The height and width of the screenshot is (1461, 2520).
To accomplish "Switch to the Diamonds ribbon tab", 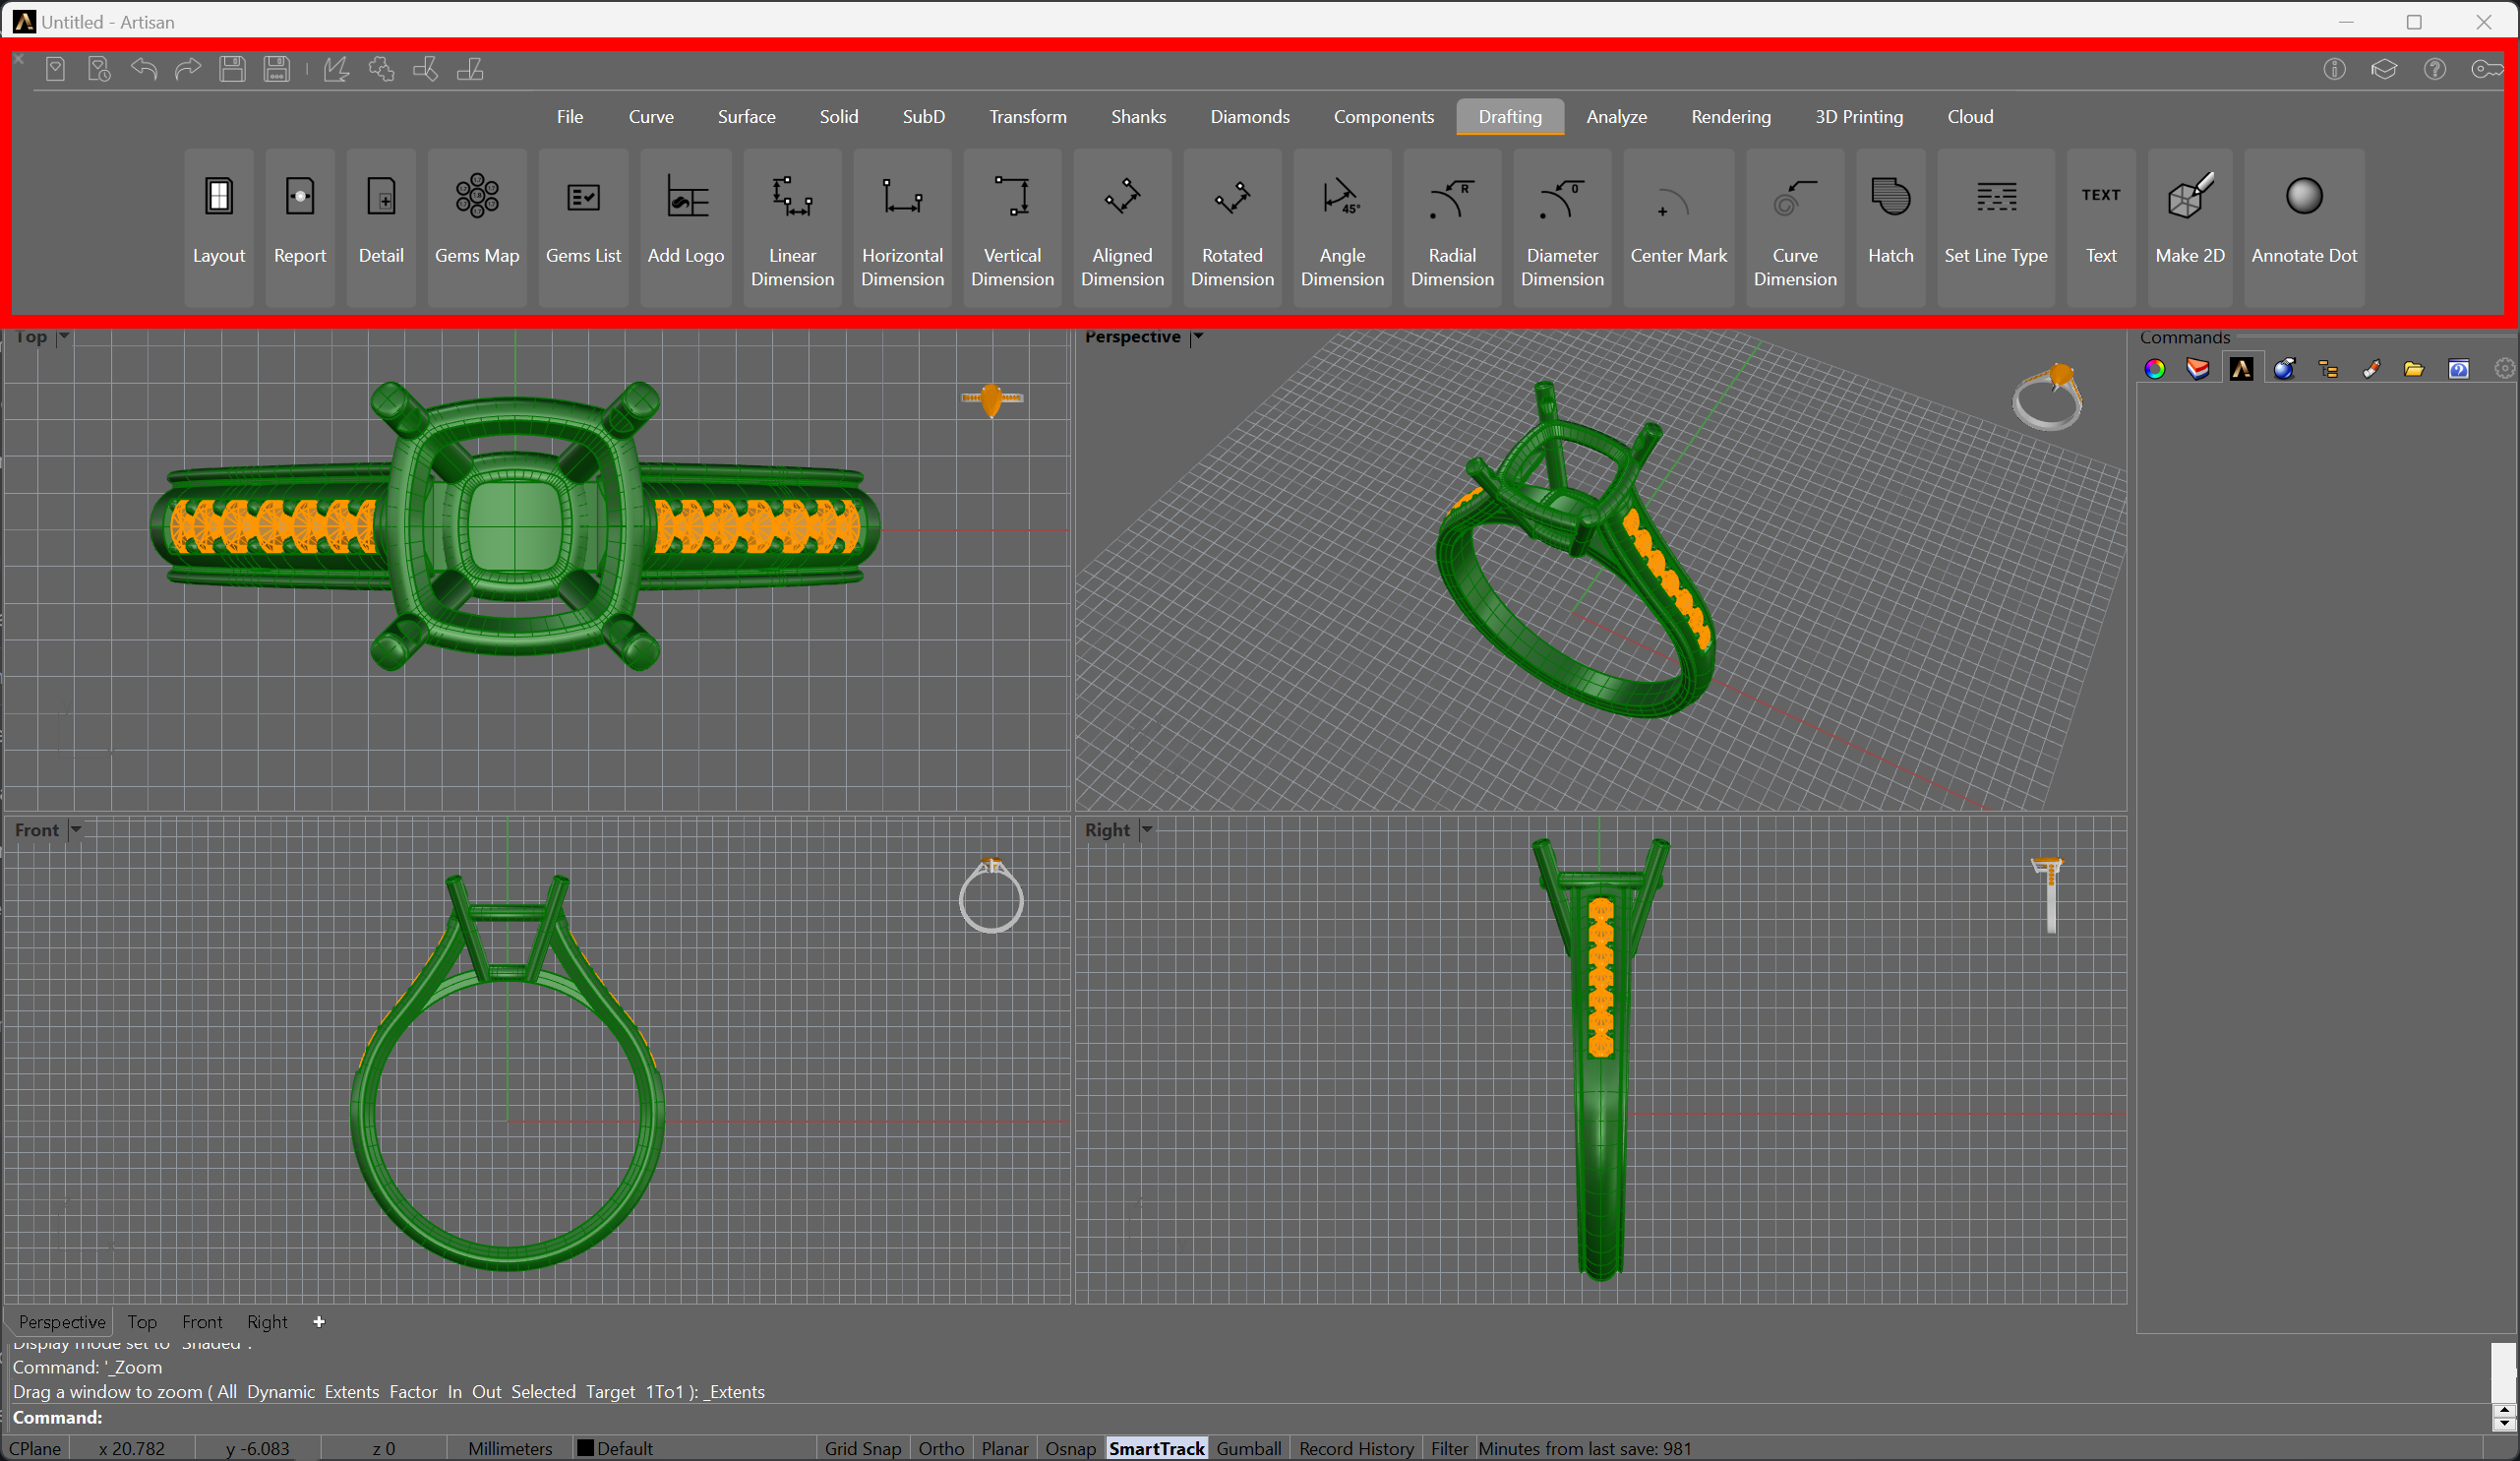I will 1249,116.
